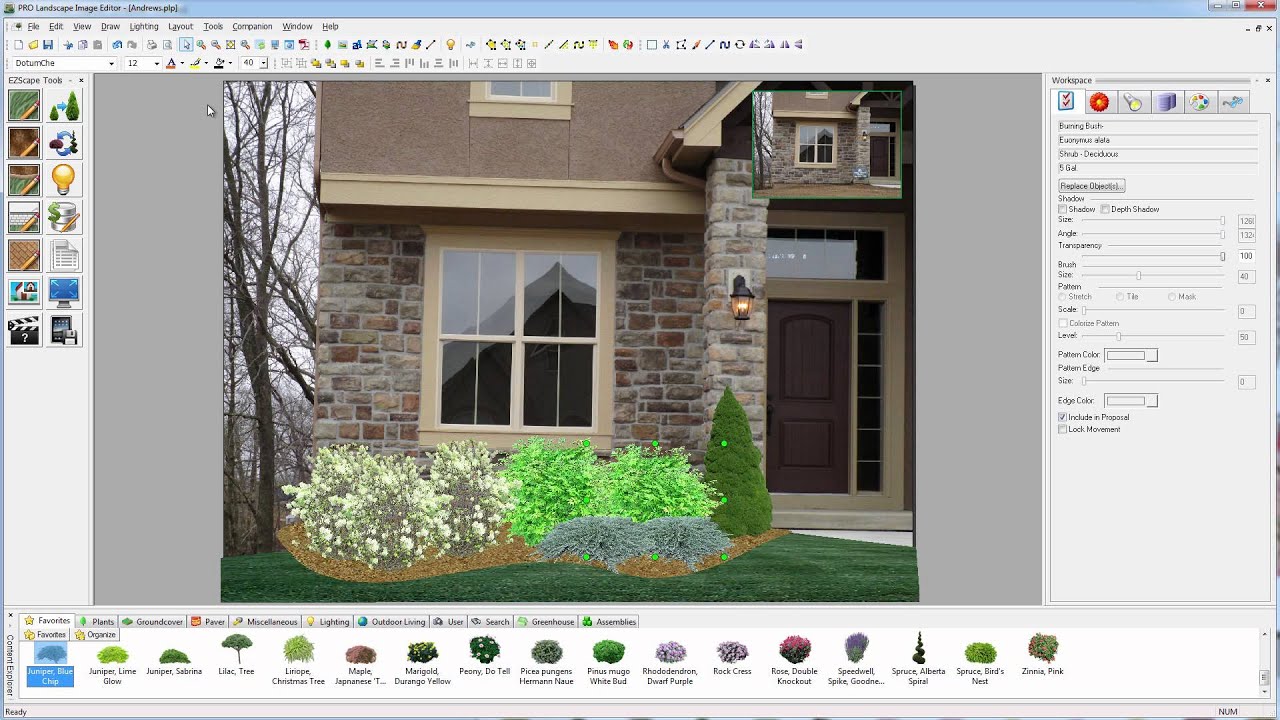Switch to the Groundcover tab
This screenshot has width=1280, height=720.
coord(152,621)
